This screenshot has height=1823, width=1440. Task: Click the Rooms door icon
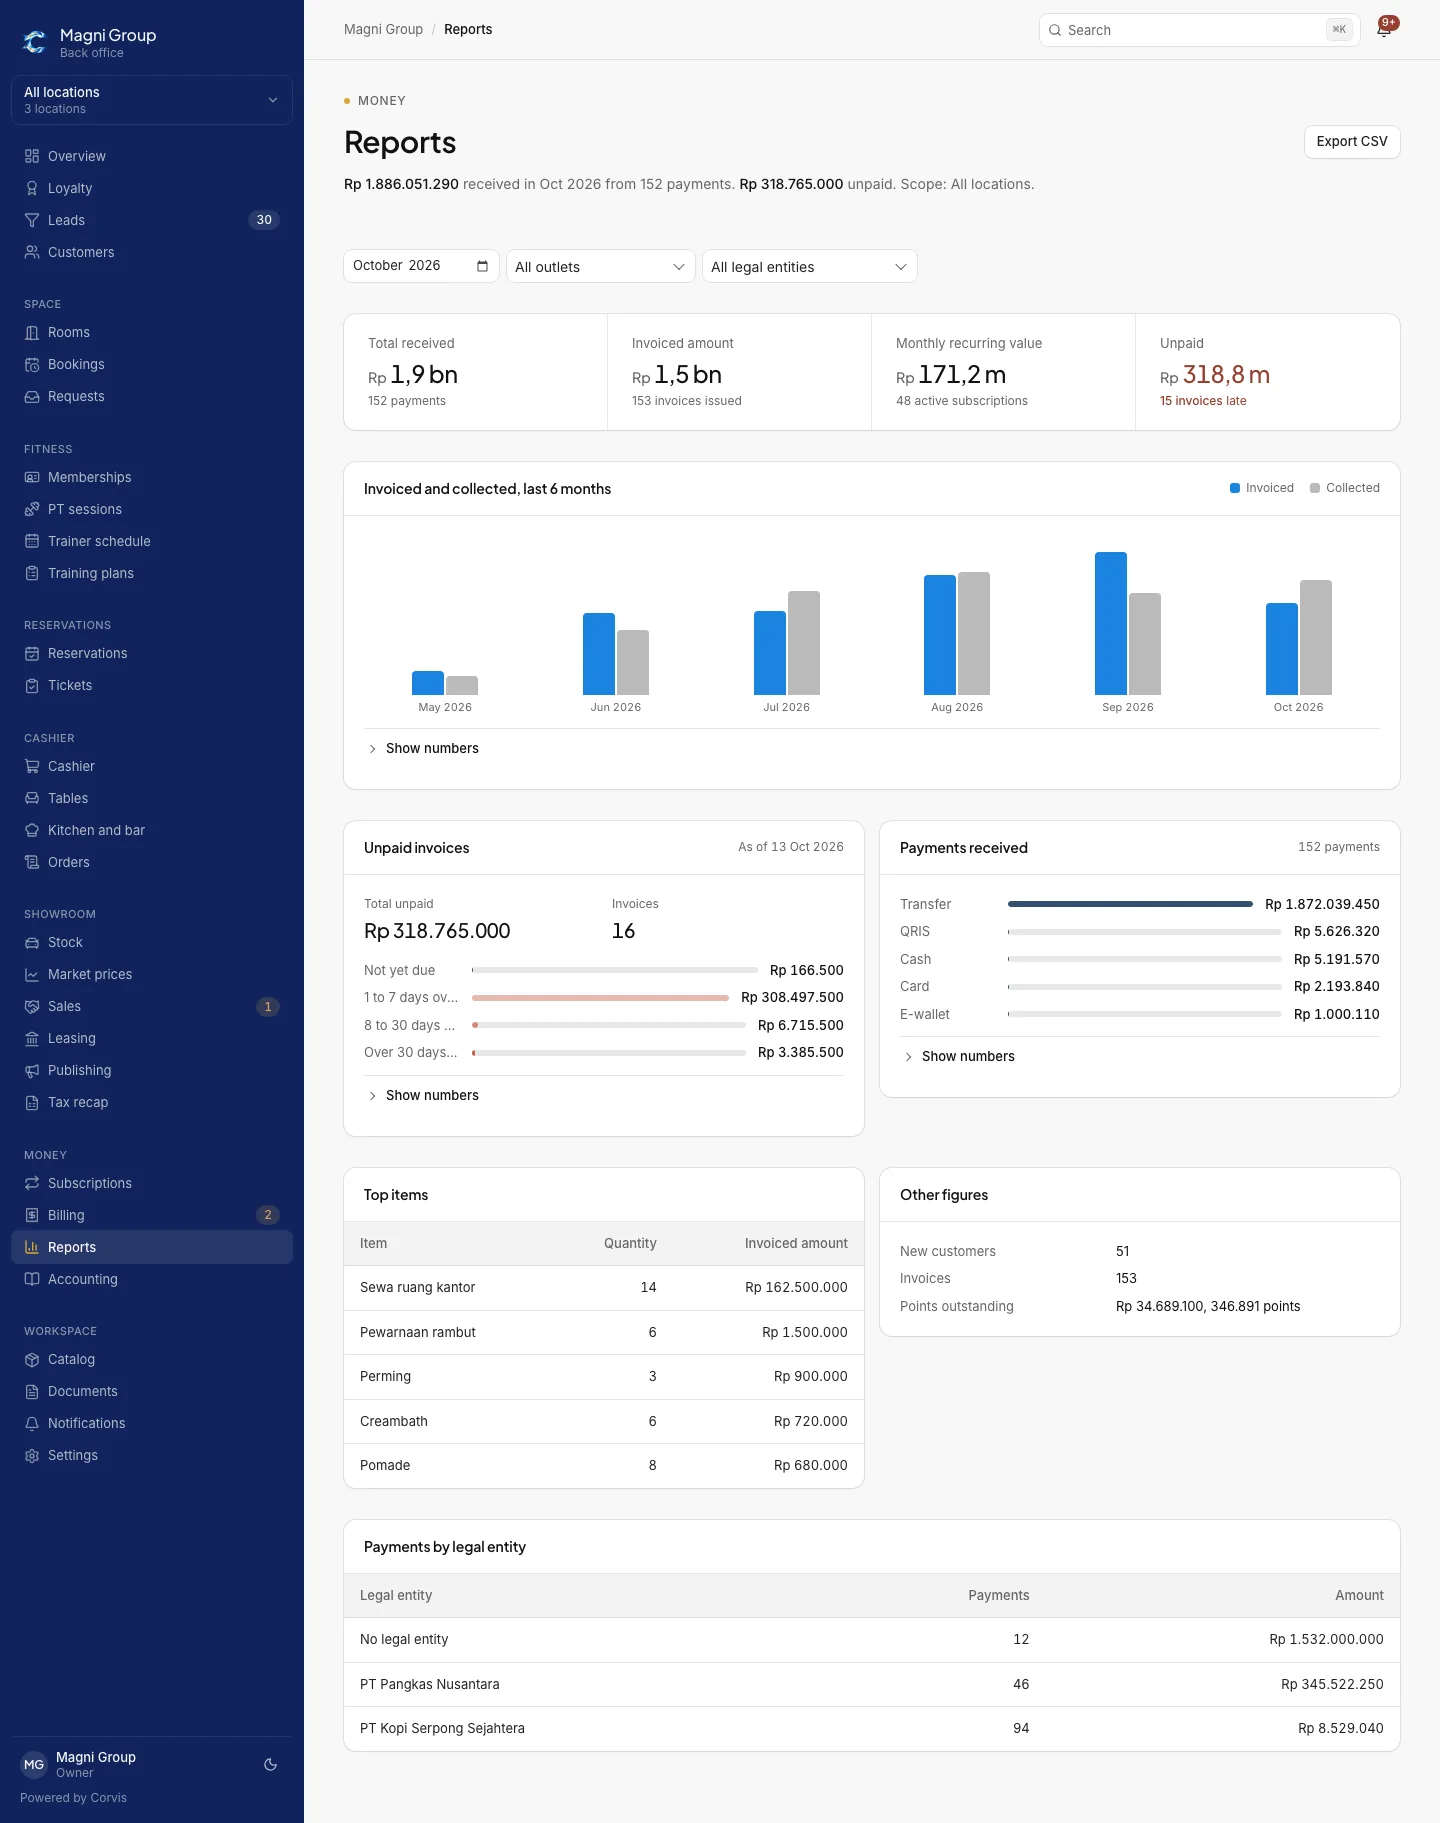pos(32,332)
